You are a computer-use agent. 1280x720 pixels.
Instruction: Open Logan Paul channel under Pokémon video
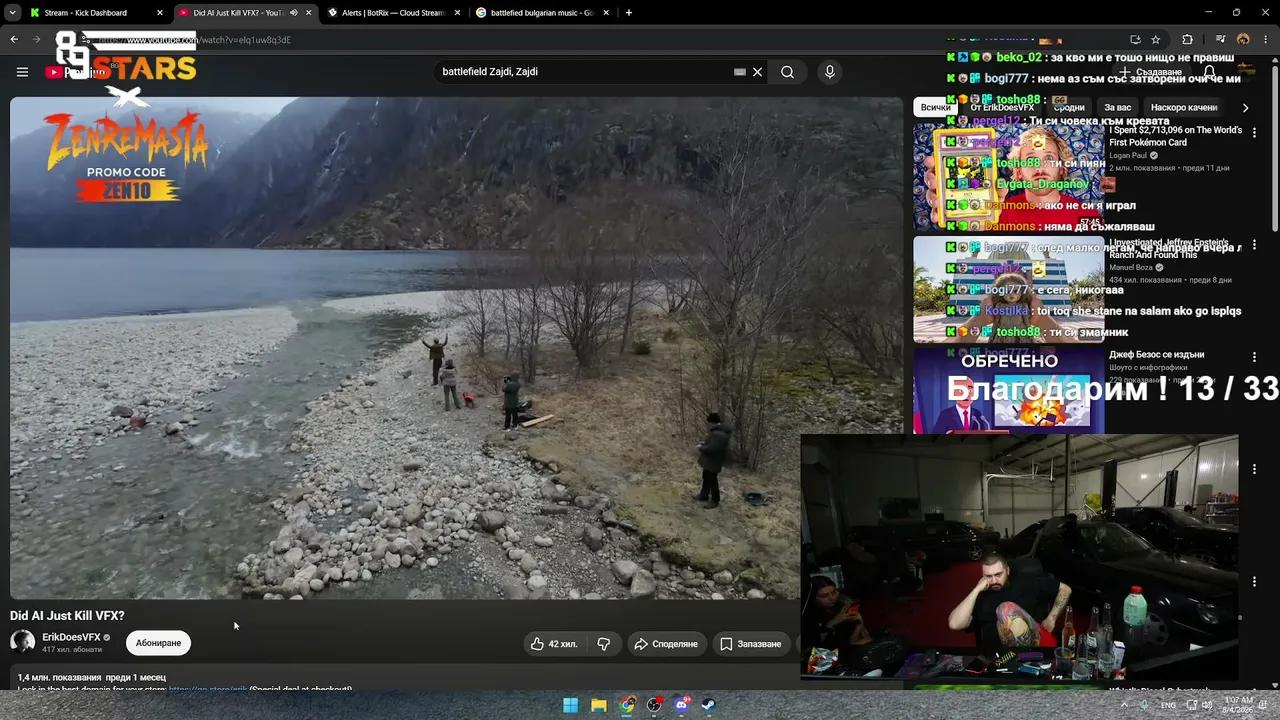pos(1130,156)
